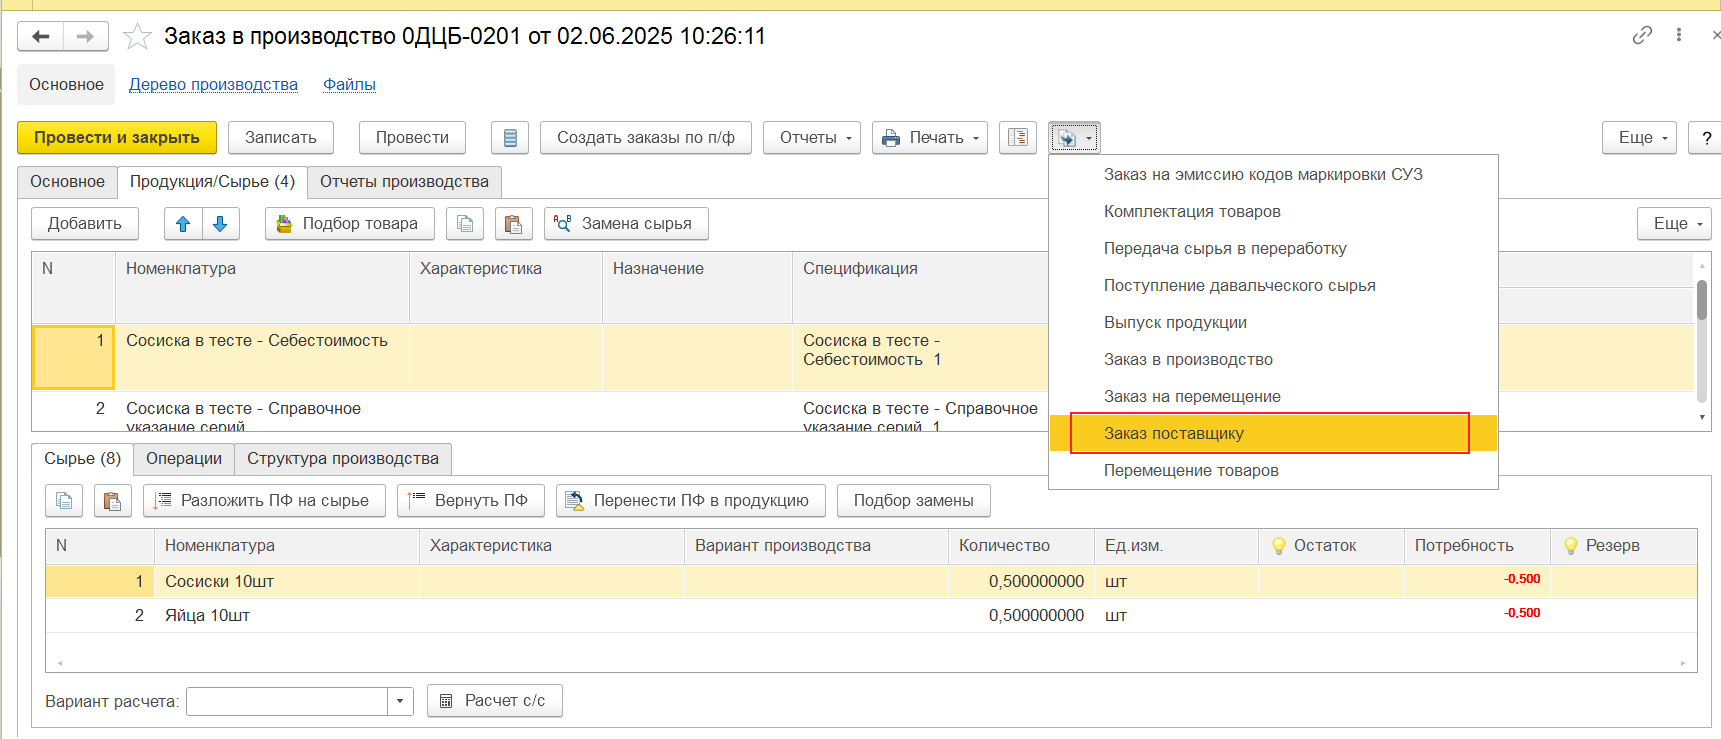Move row up with blue arrow
This screenshot has width=1721, height=739.
tap(183, 224)
